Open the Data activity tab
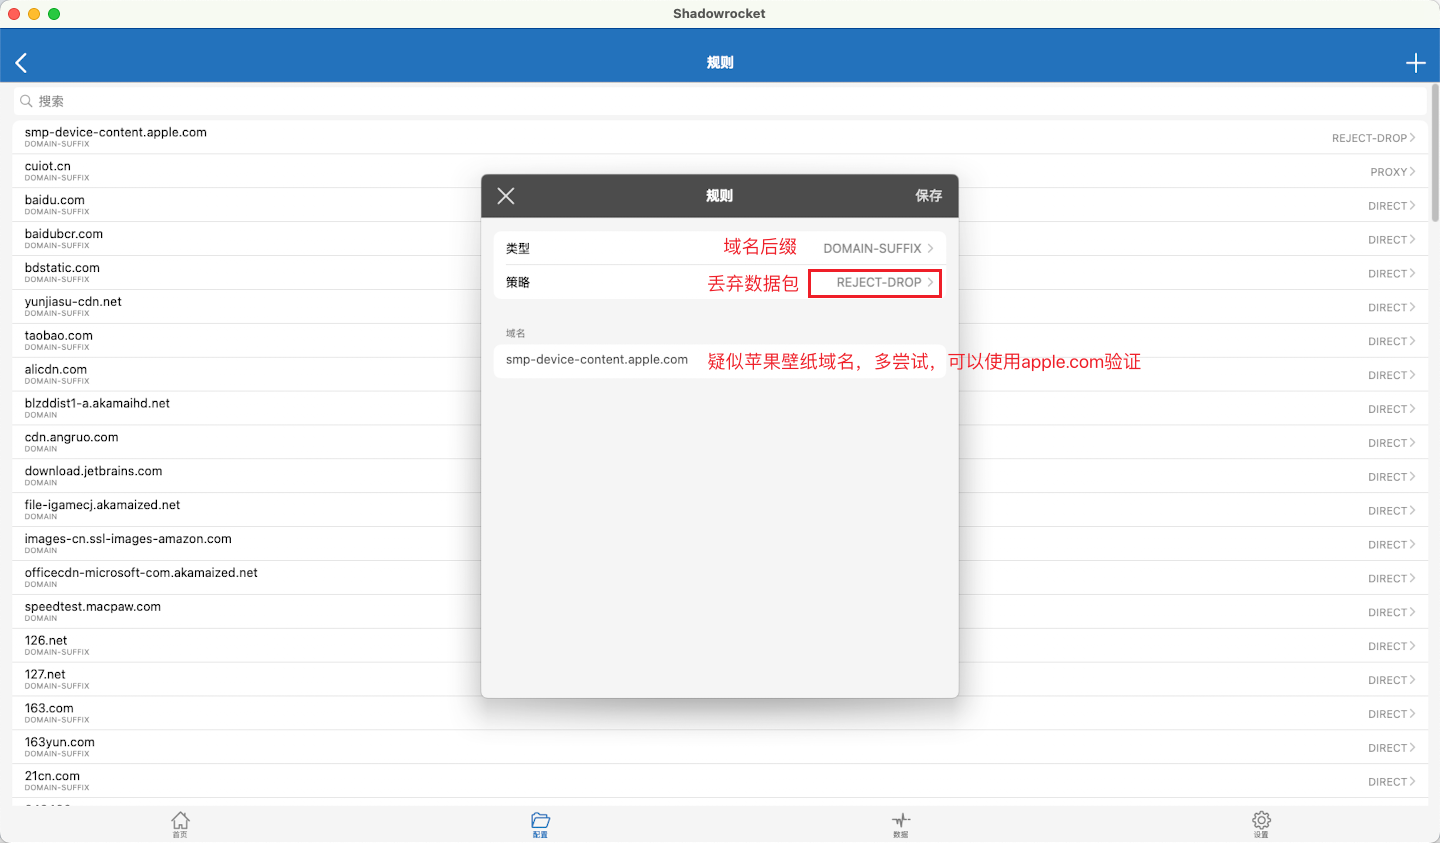This screenshot has width=1440, height=843. pyautogui.click(x=900, y=824)
